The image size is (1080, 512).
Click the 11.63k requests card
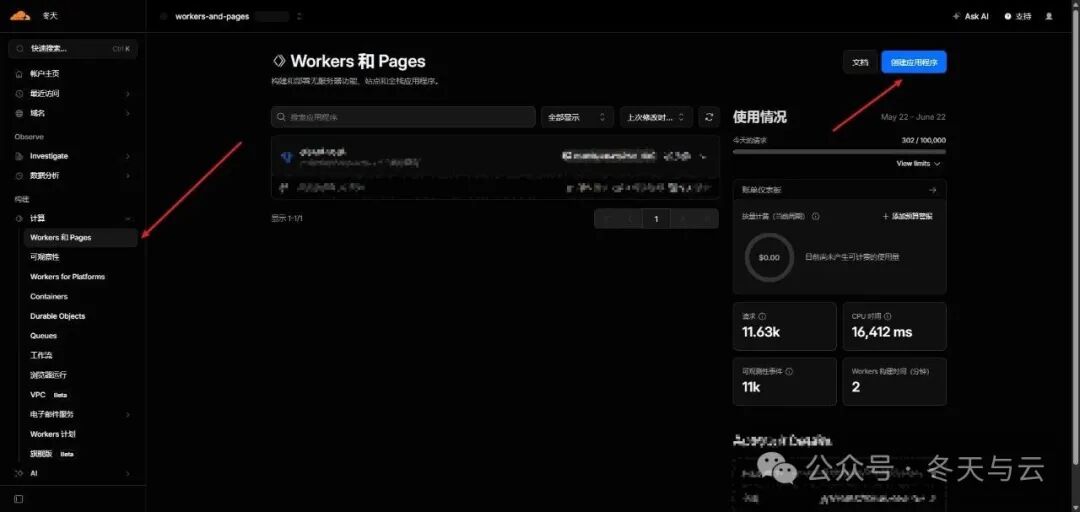pos(785,327)
